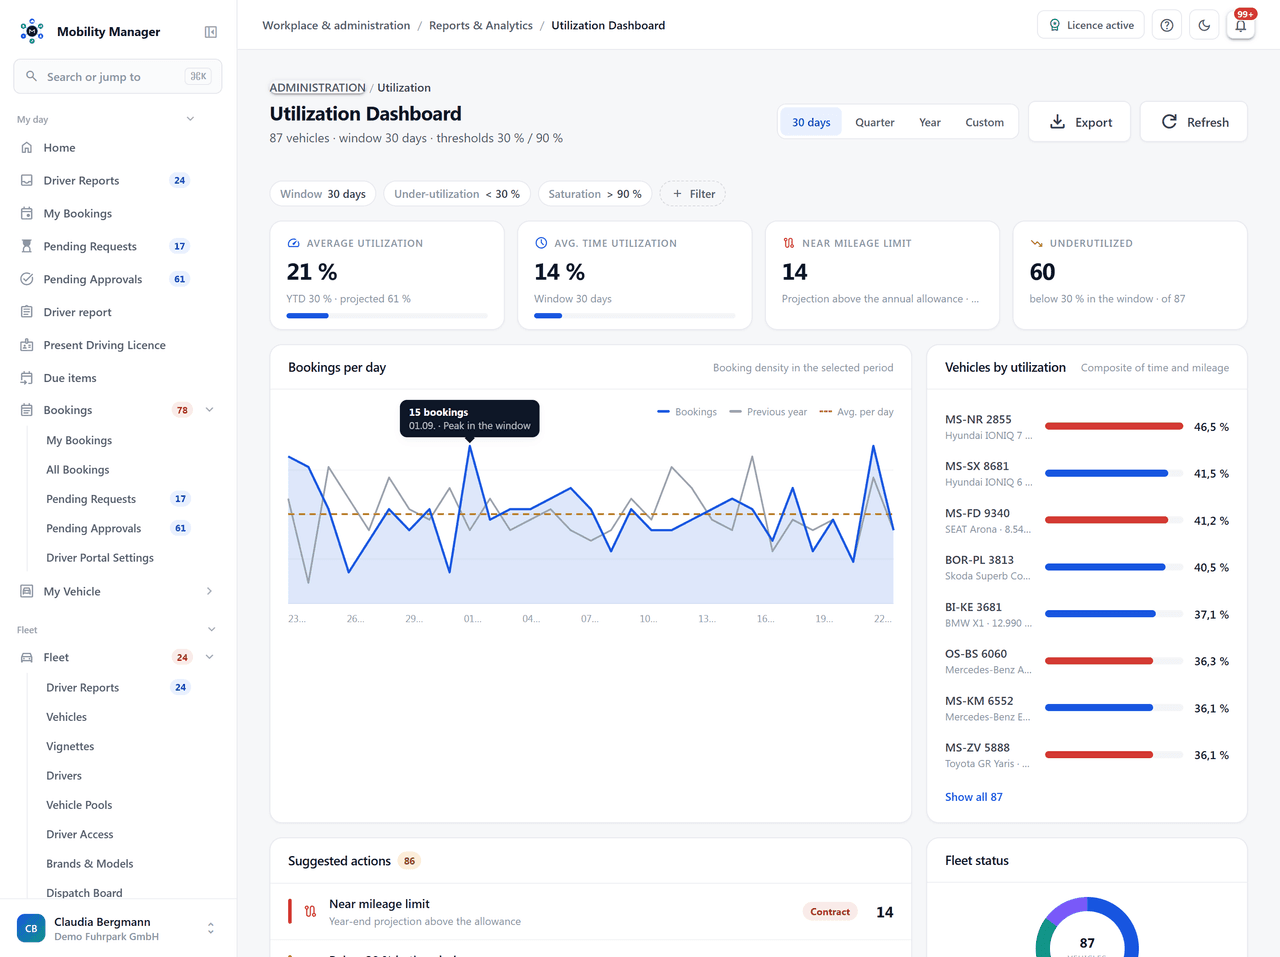Click the Average Utilization gauge icon
This screenshot has width=1280, height=957.
coord(294,244)
